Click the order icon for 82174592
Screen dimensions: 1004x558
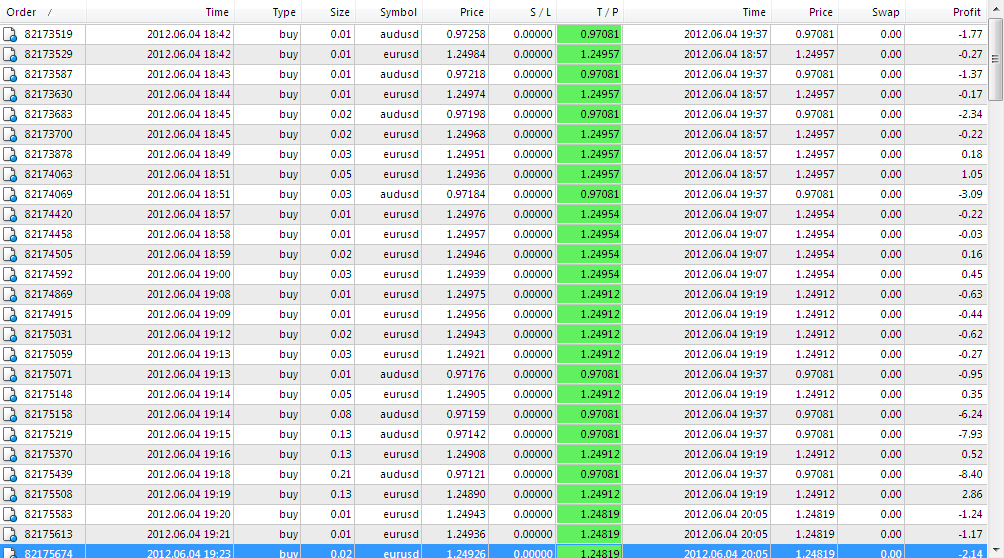coord(10,274)
